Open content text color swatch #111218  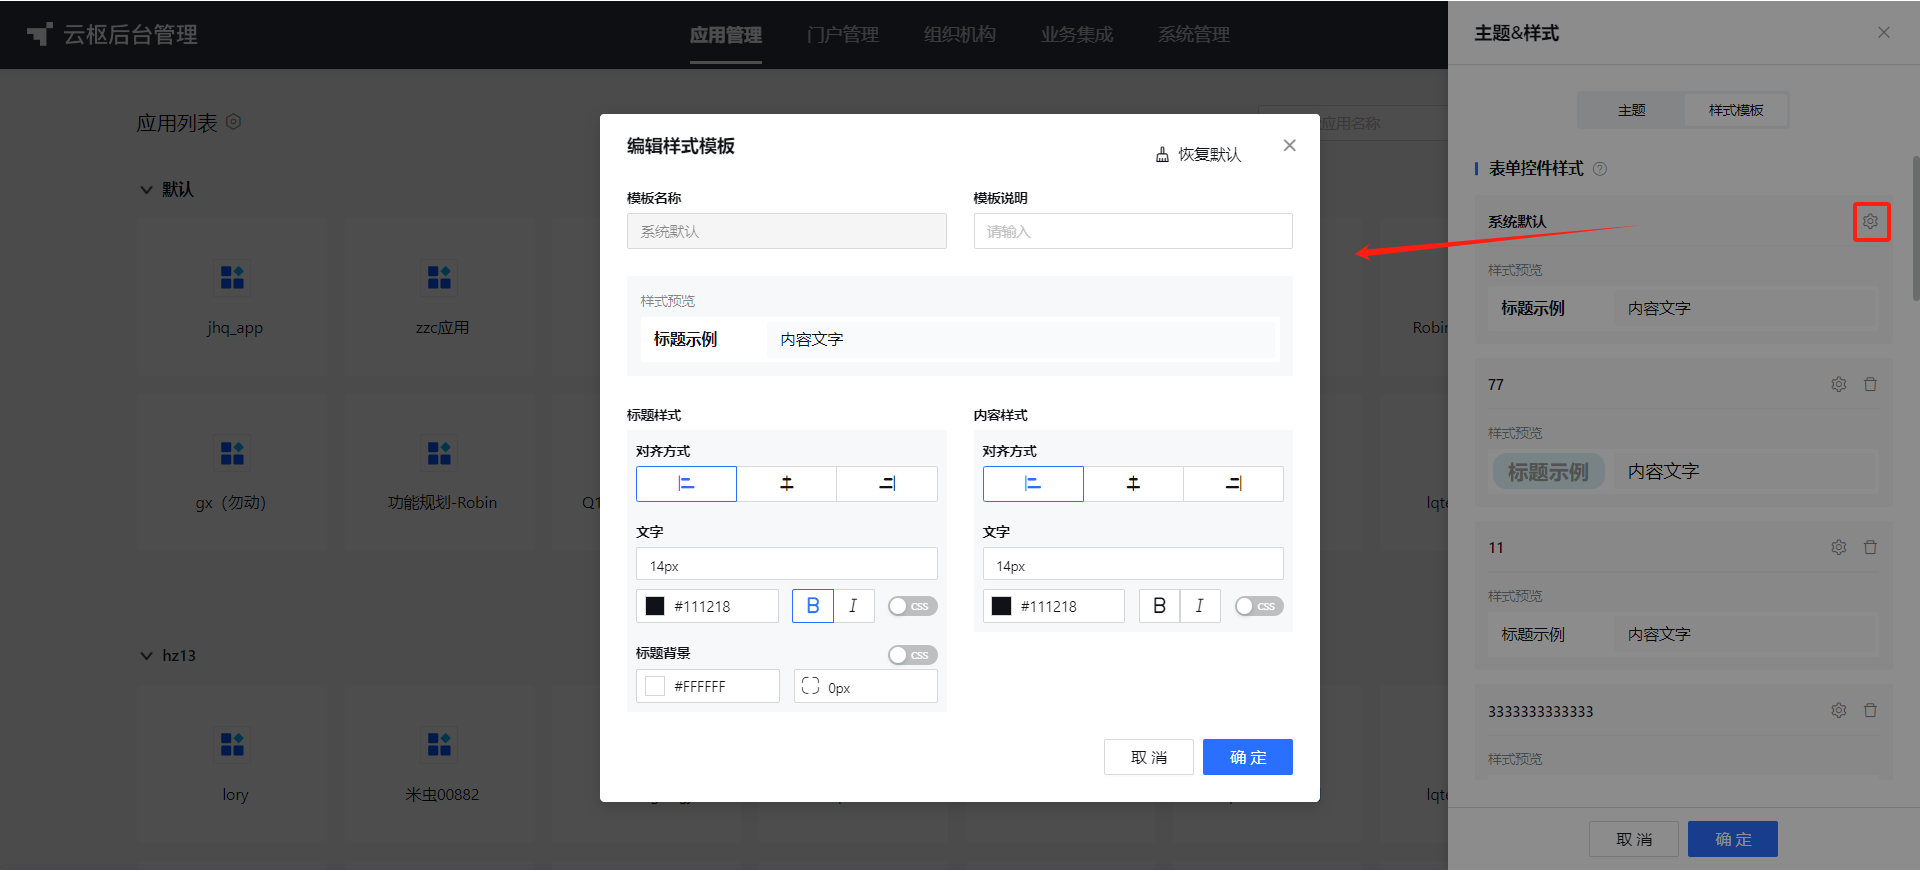click(1001, 606)
